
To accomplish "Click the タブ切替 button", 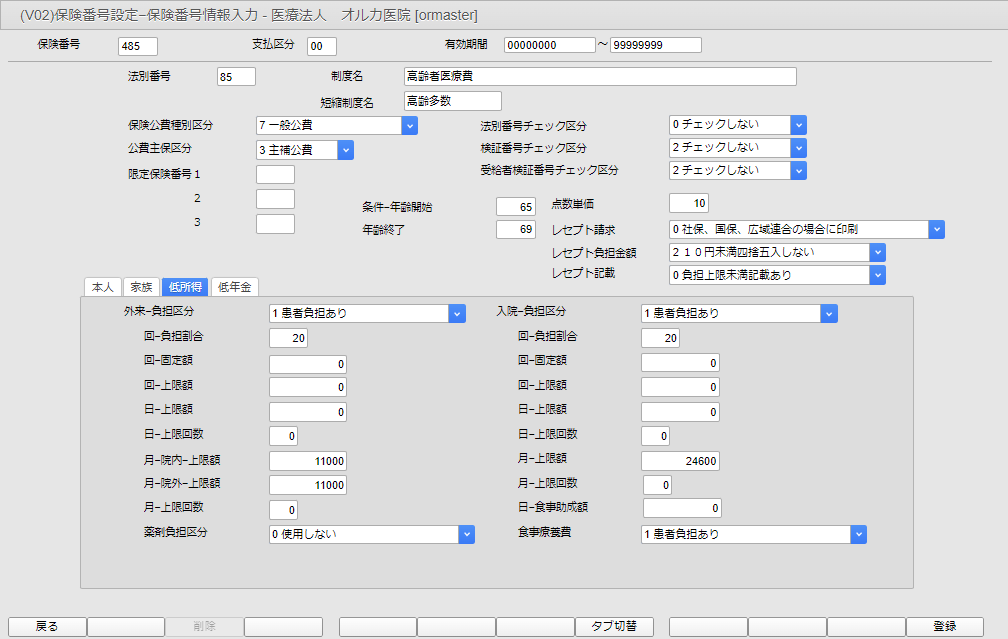I will pyautogui.click(x=614, y=626).
